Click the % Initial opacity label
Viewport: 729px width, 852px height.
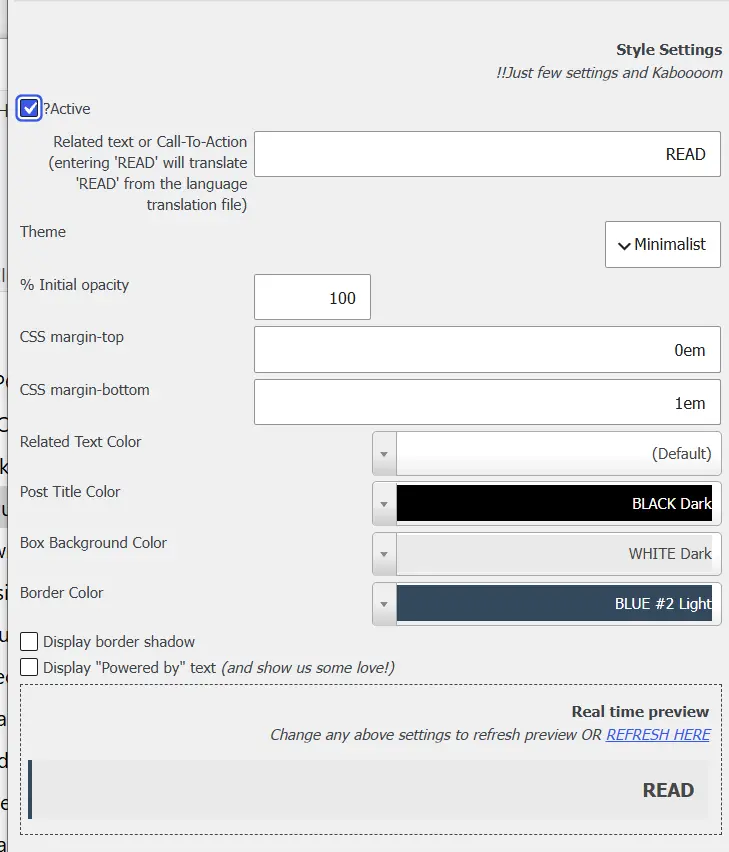pyautogui.click(x=74, y=285)
